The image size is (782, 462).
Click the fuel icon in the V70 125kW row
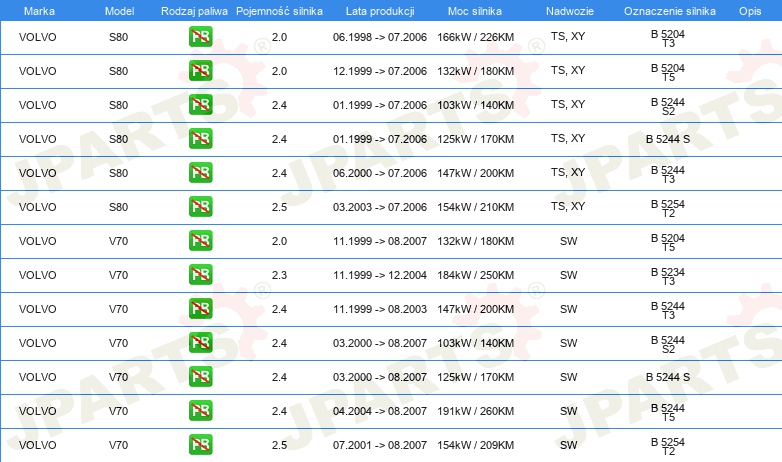[x=200, y=377]
